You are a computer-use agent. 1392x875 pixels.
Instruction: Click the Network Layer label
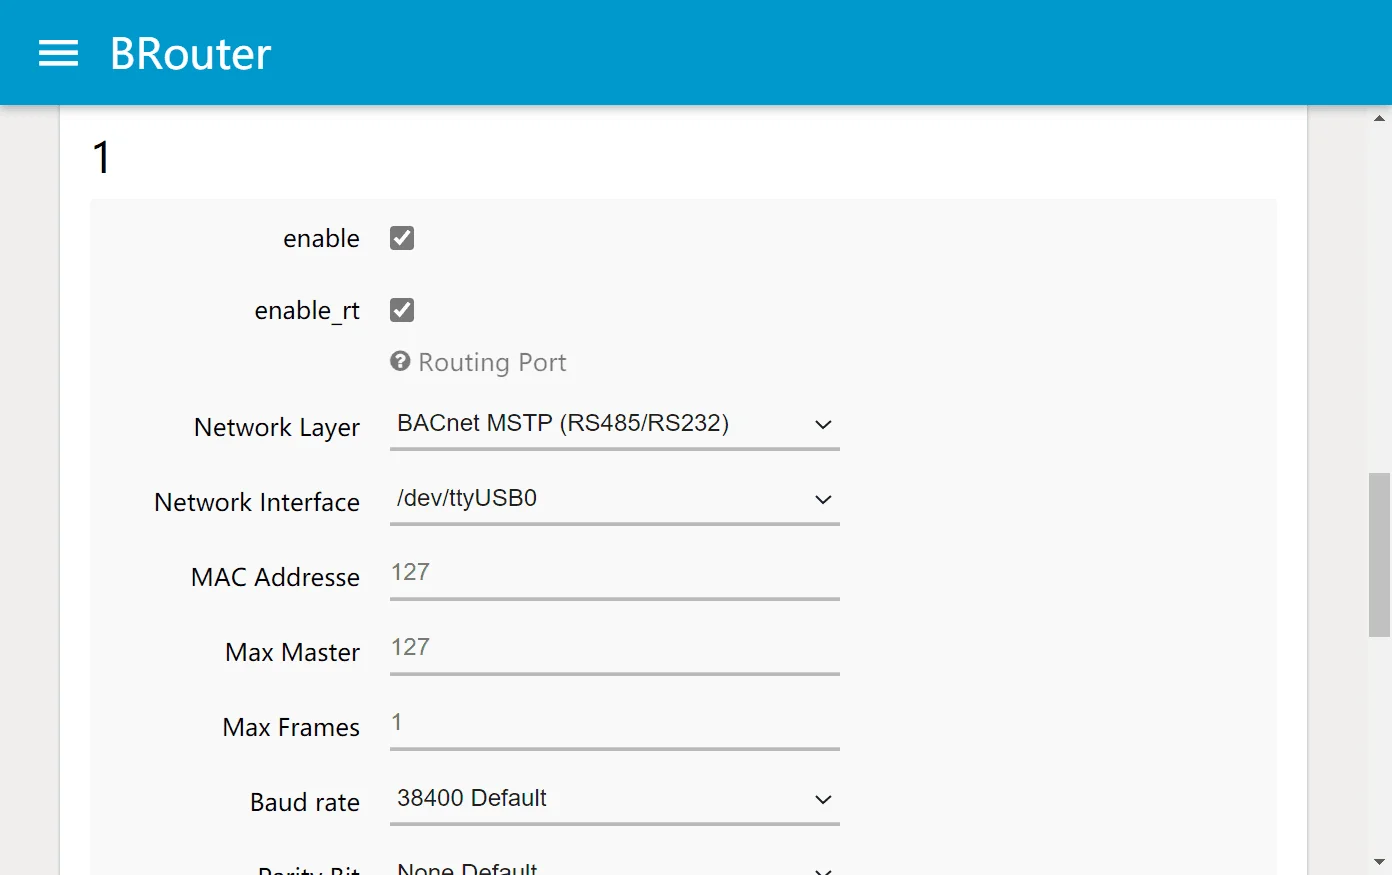point(277,428)
